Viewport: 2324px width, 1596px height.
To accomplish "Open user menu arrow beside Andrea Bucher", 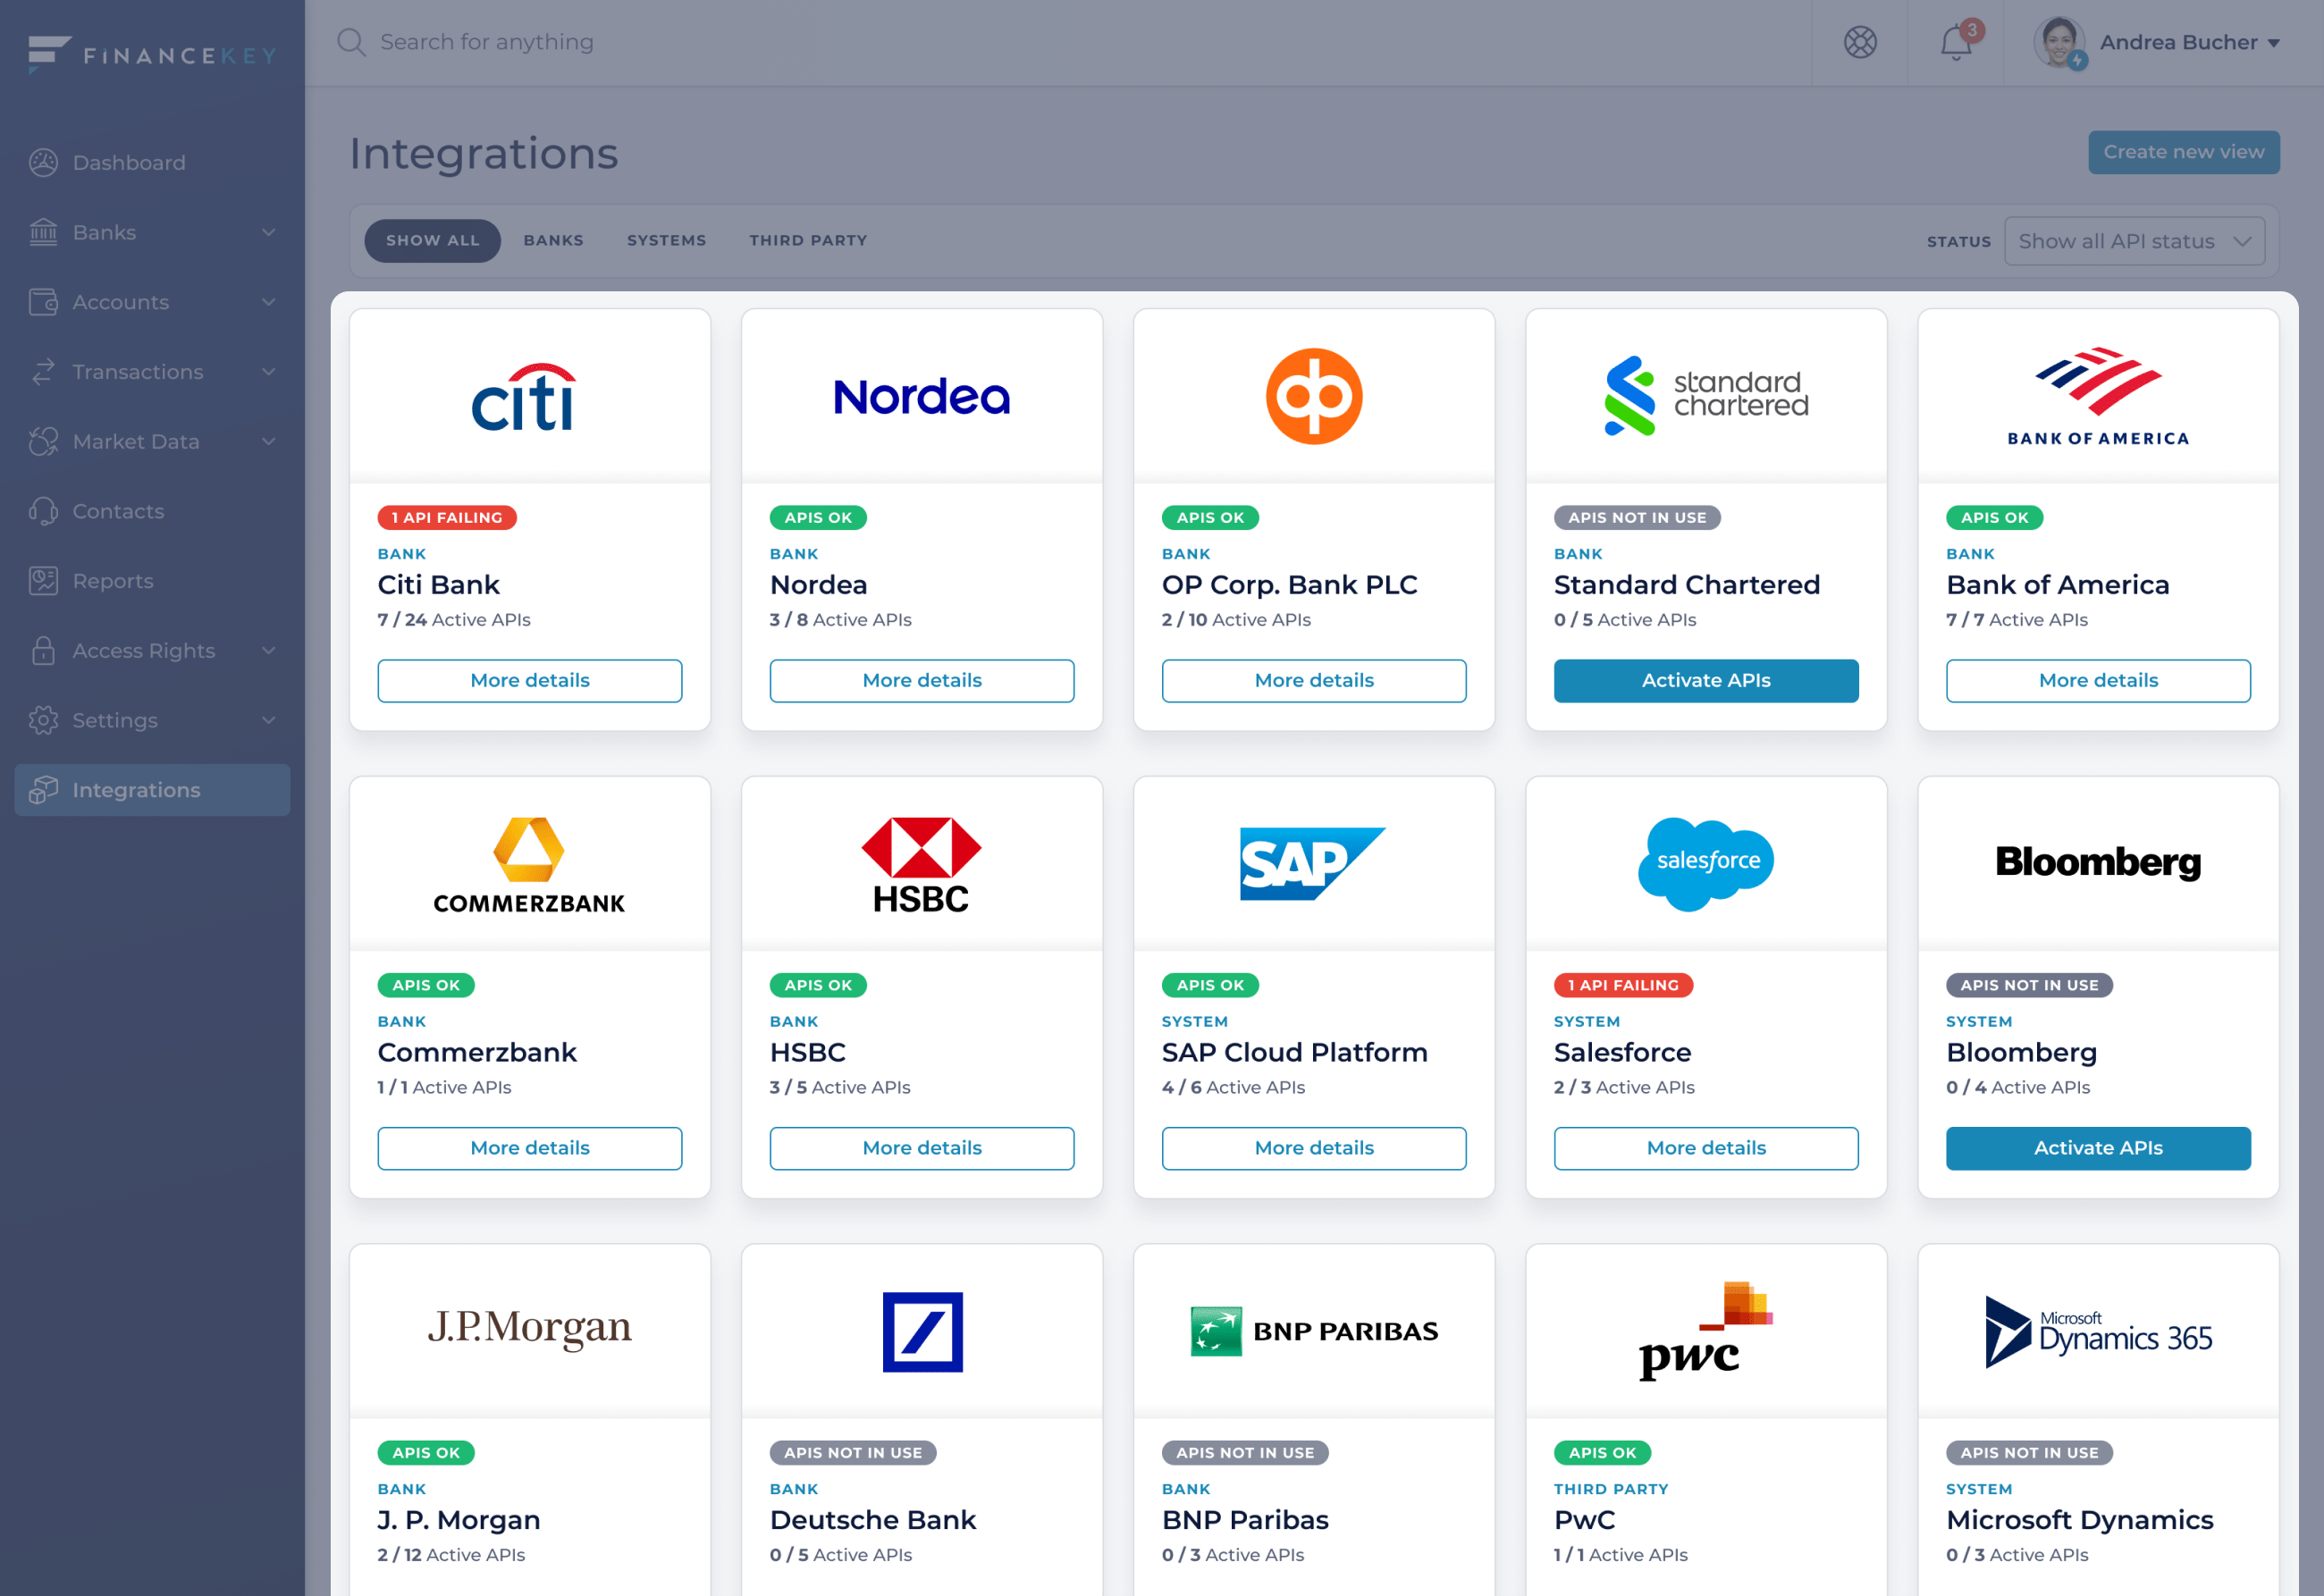I will (x=2274, y=43).
